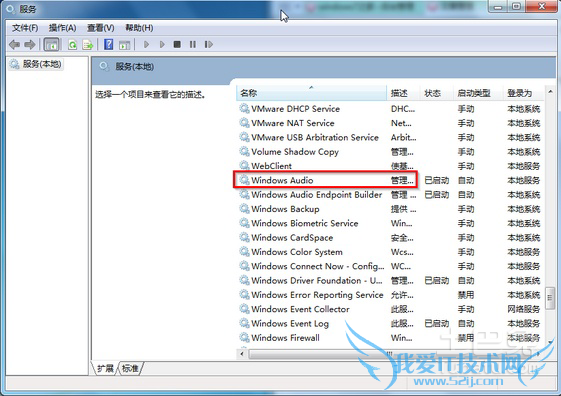
Task: Select the VMware NAT Service row
Action: tap(390, 123)
